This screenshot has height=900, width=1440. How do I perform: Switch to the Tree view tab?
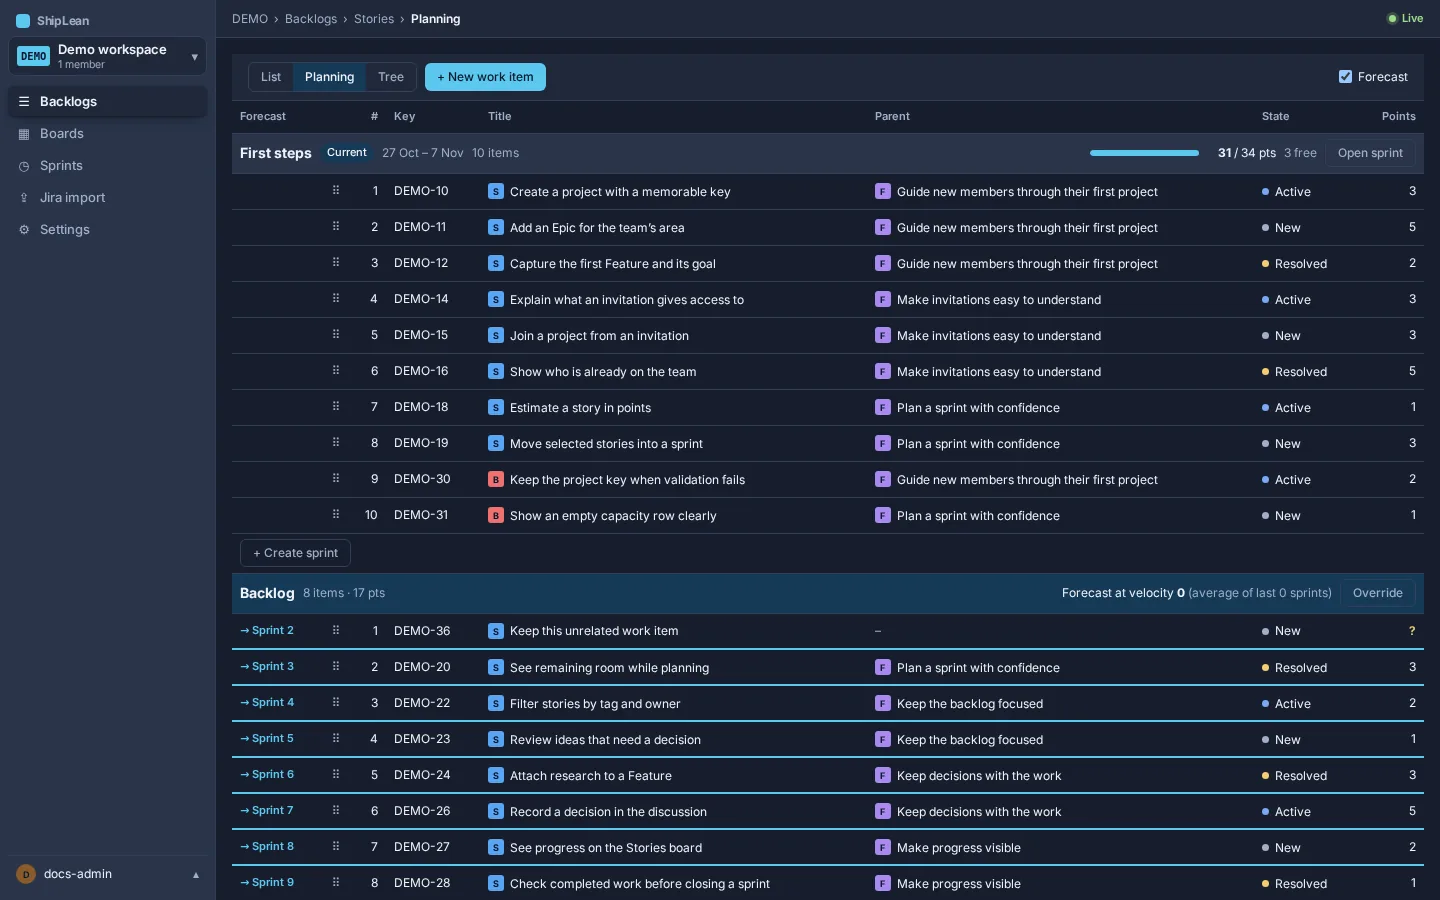(x=391, y=77)
